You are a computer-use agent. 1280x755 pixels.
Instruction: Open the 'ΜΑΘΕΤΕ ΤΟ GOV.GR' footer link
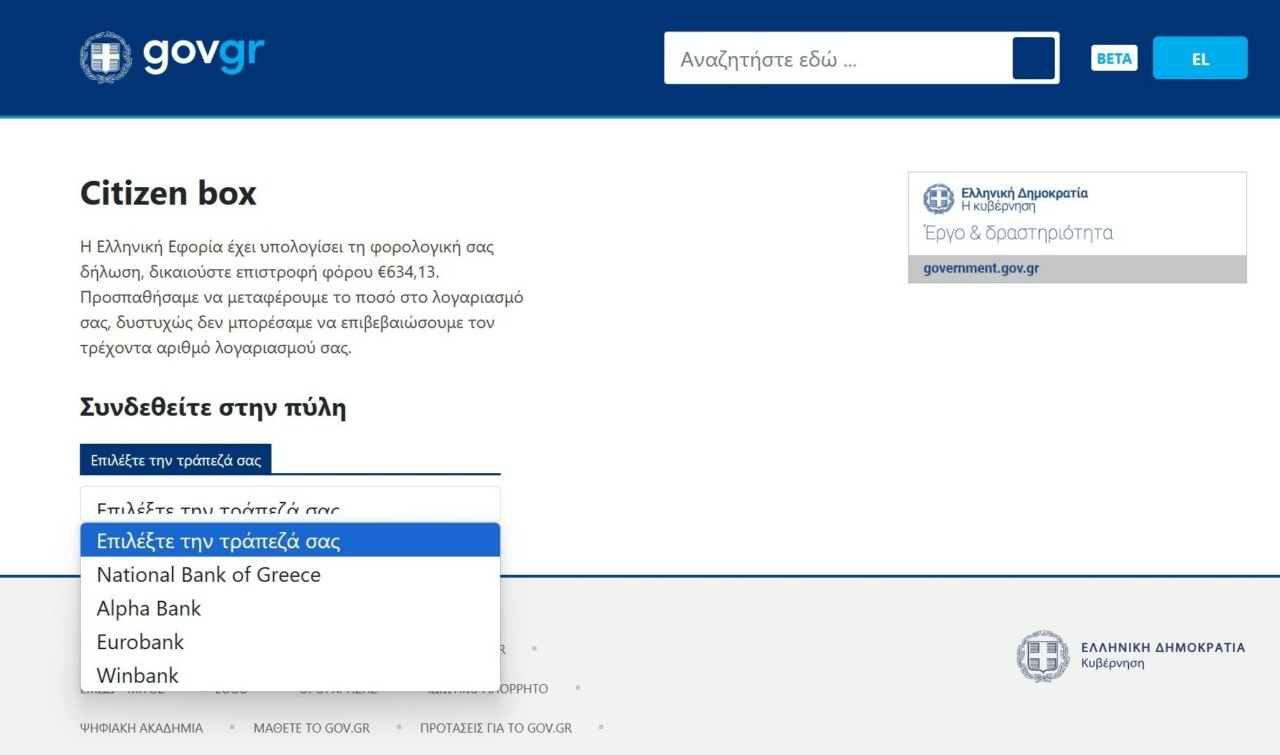click(x=311, y=728)
